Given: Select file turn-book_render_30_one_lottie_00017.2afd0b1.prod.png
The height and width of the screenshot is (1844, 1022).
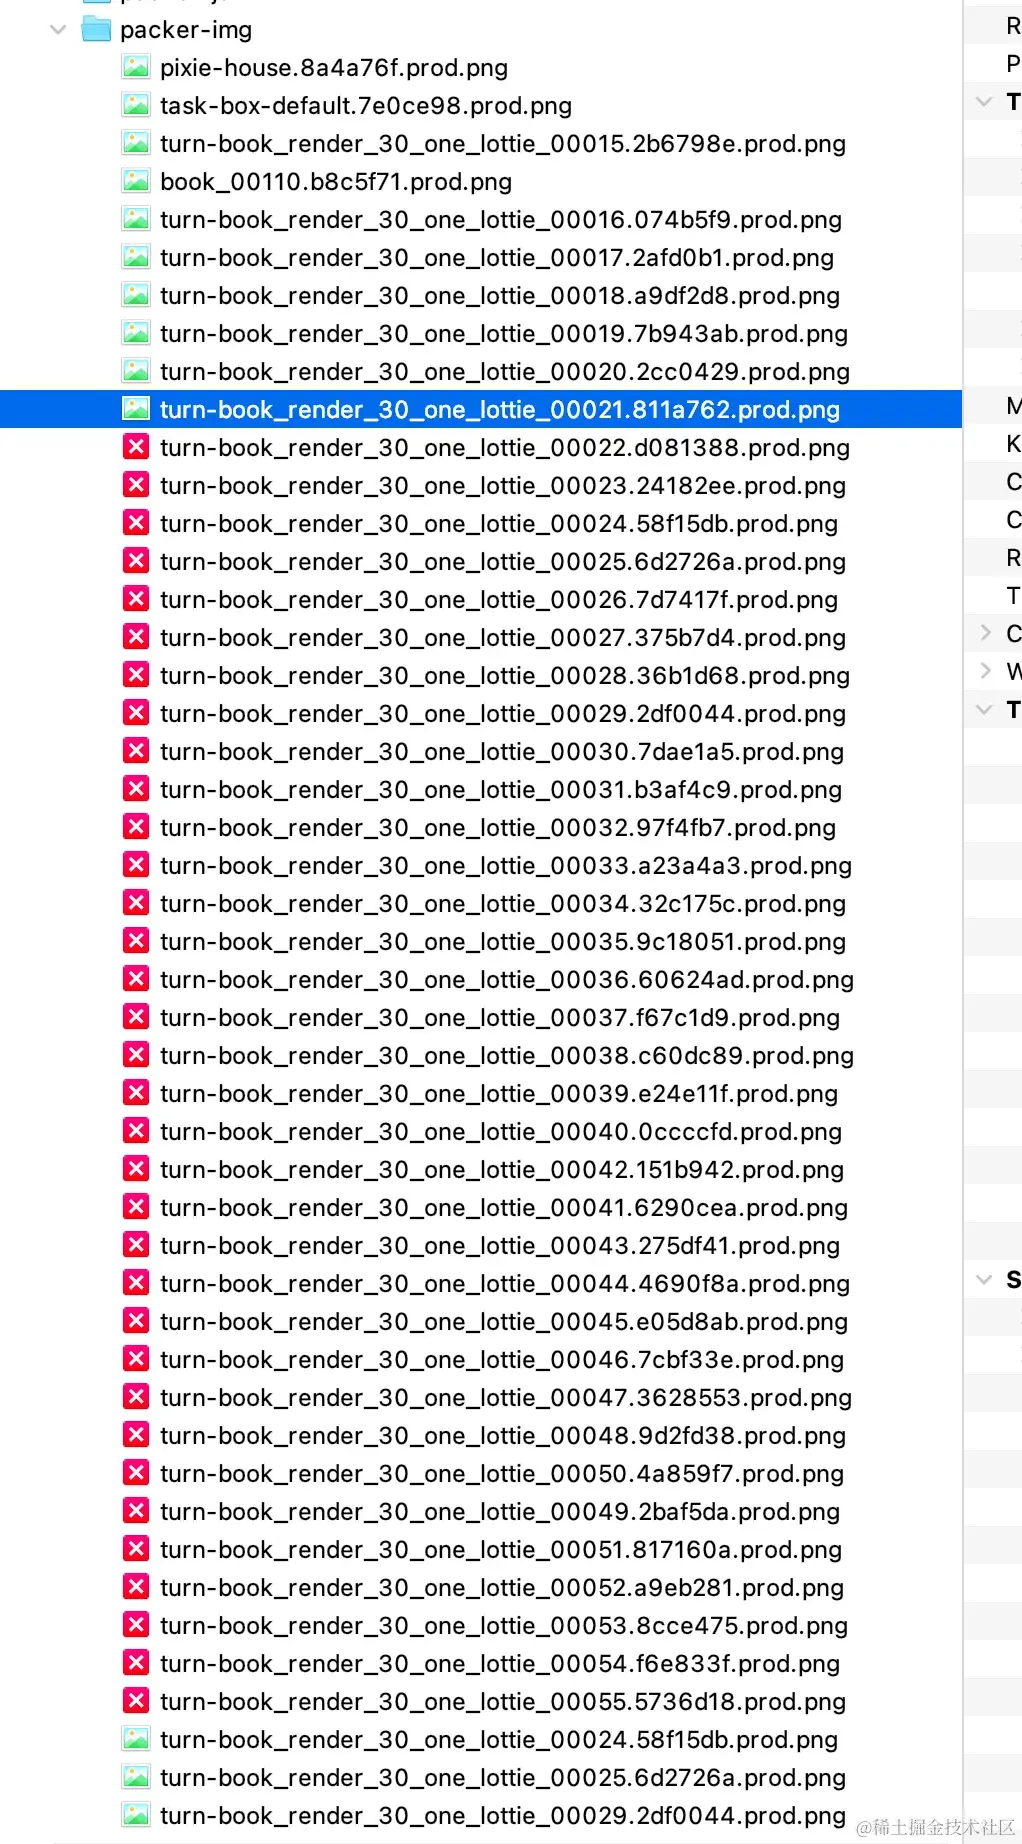Looking at the screenshot, I should 497,258.
